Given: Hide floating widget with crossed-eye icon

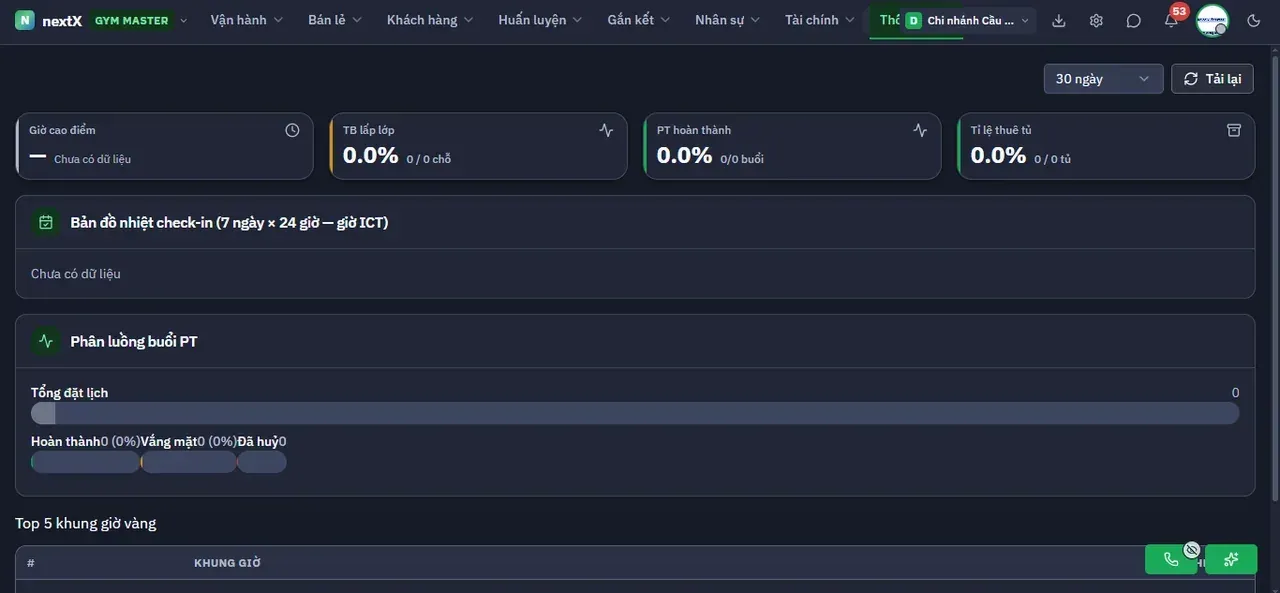Looking at the screenshot, I should (x=1191, y=549).
